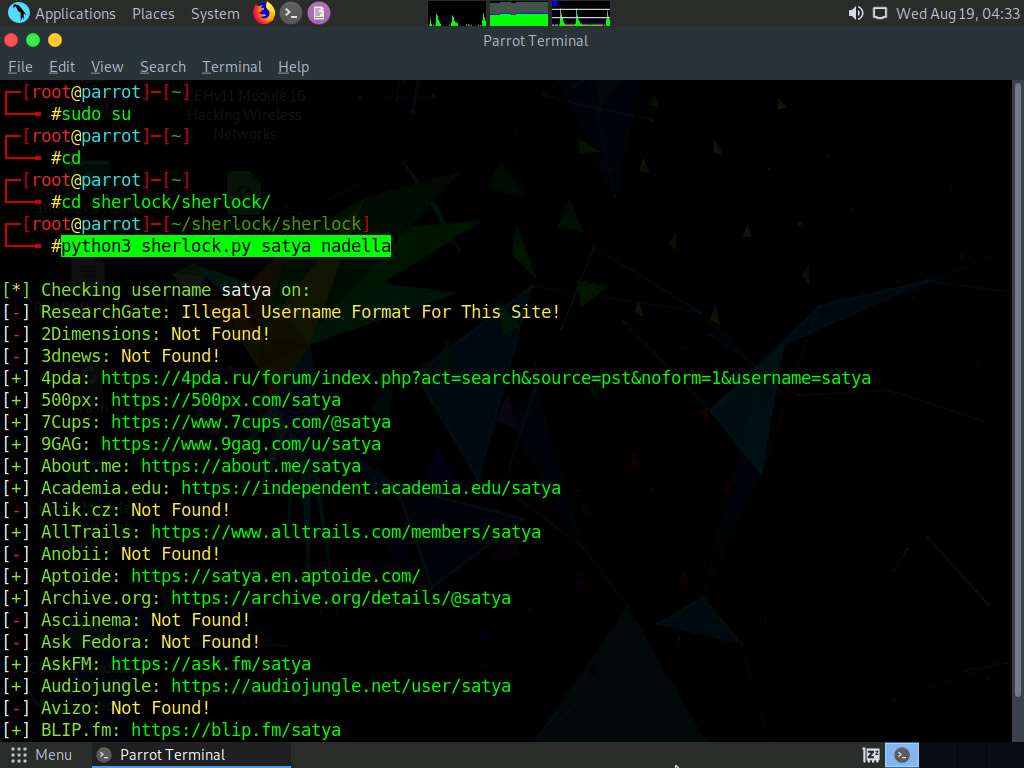The image size is (1024, 768).
Task: Open the satya.en.aptoide.com URL
Action: pyautogui.click(x=276, y=576)
